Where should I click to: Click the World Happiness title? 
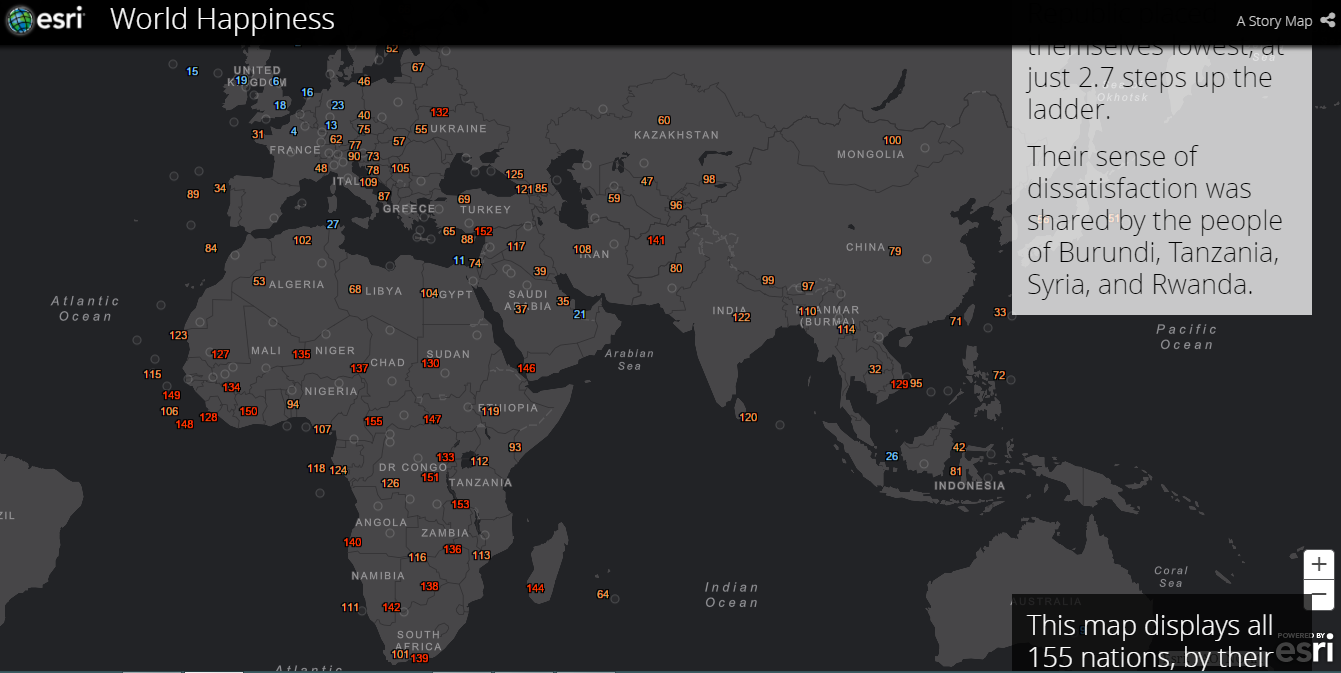click(x=222, y=19)
